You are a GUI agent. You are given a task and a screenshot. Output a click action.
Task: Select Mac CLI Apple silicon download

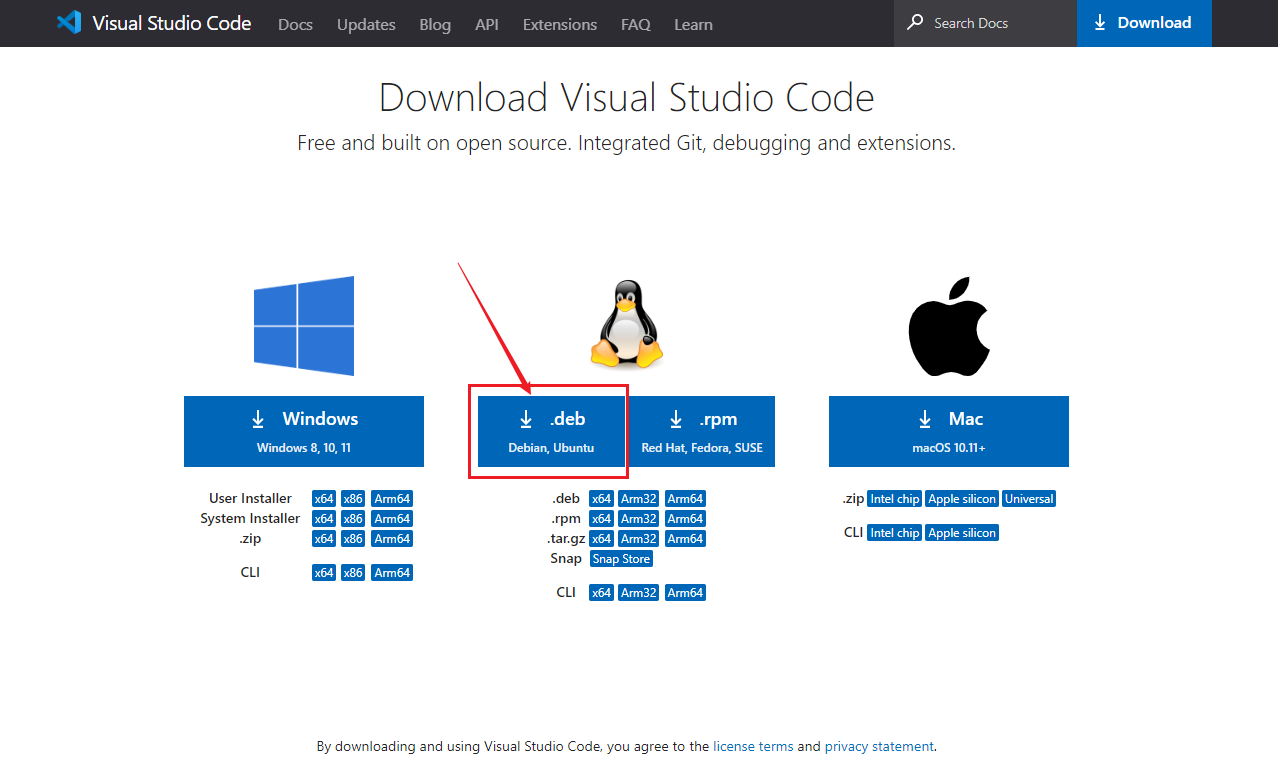(x=962, y=533)
